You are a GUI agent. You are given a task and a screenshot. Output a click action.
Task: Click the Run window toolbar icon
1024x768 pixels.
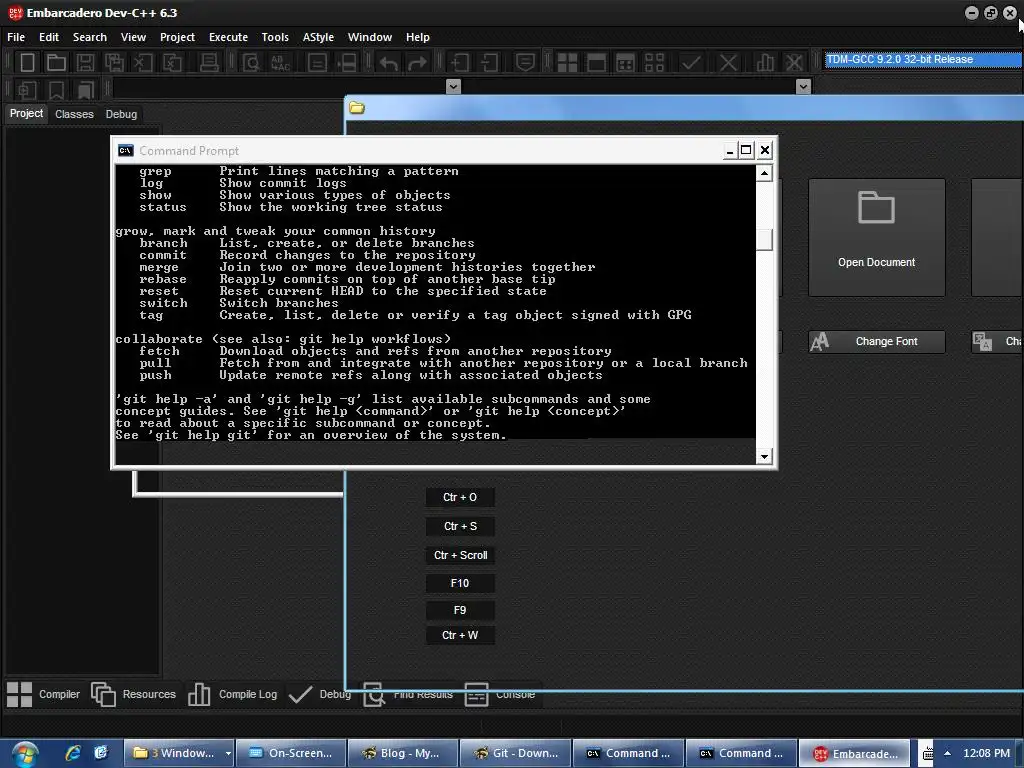point(596,63)
